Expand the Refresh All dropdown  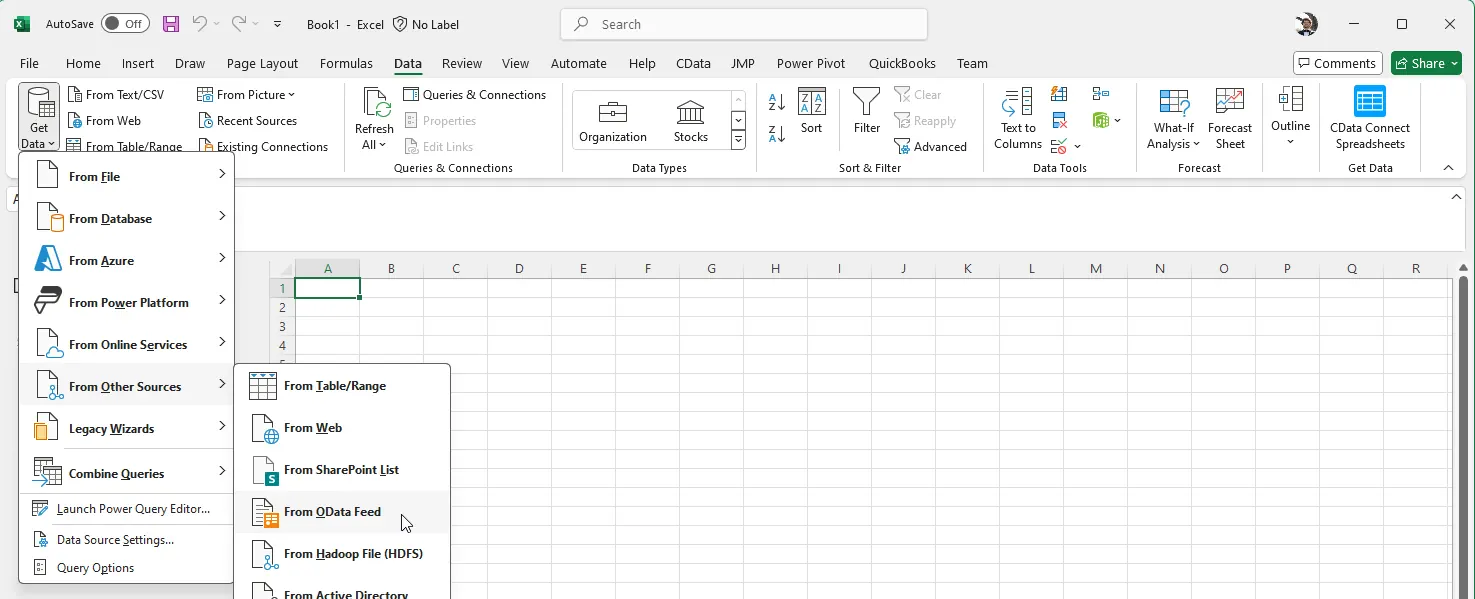374,144
